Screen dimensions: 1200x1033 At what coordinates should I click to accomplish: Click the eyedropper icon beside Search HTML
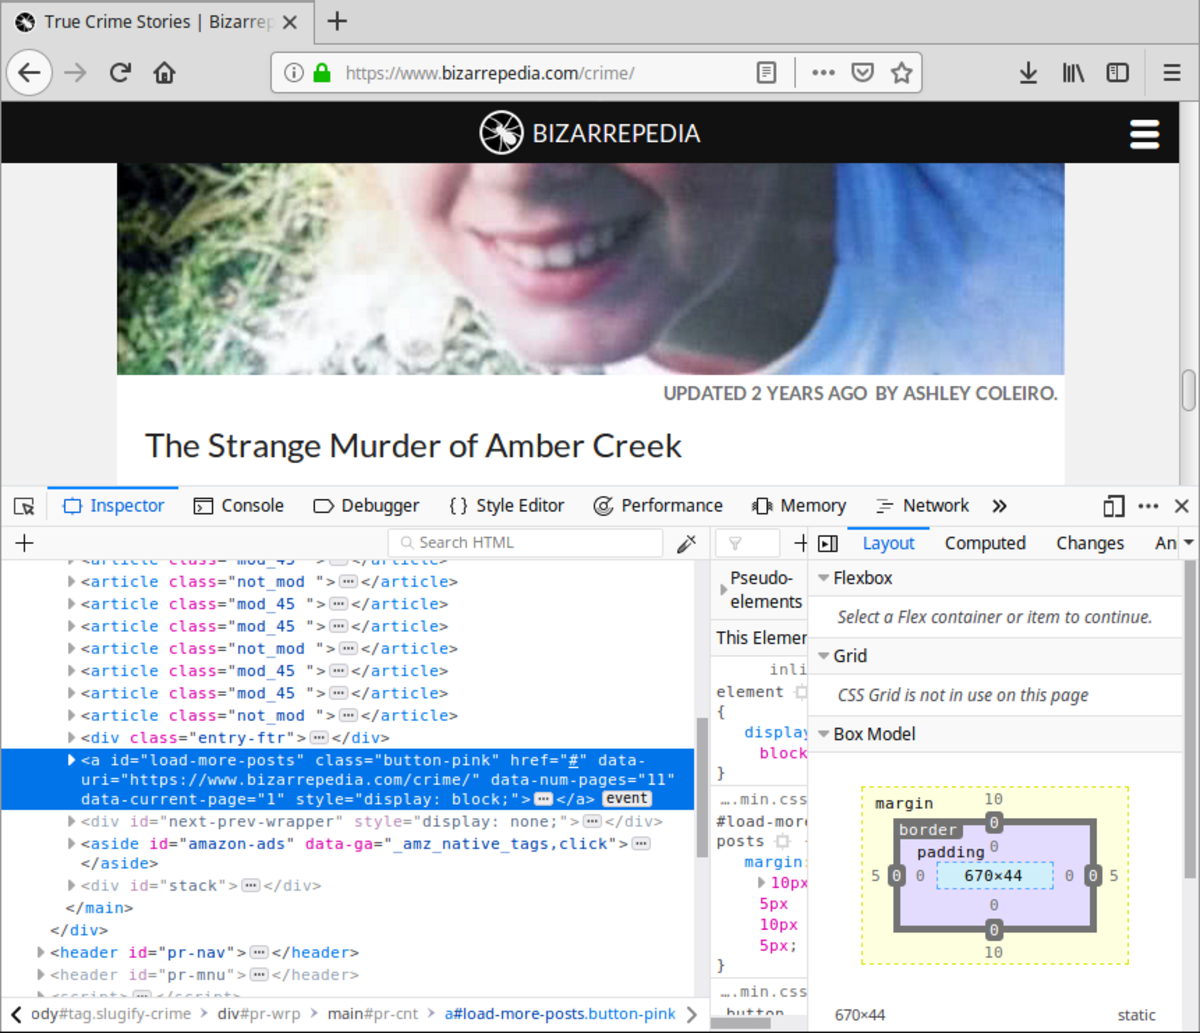(x=686, y=543)
